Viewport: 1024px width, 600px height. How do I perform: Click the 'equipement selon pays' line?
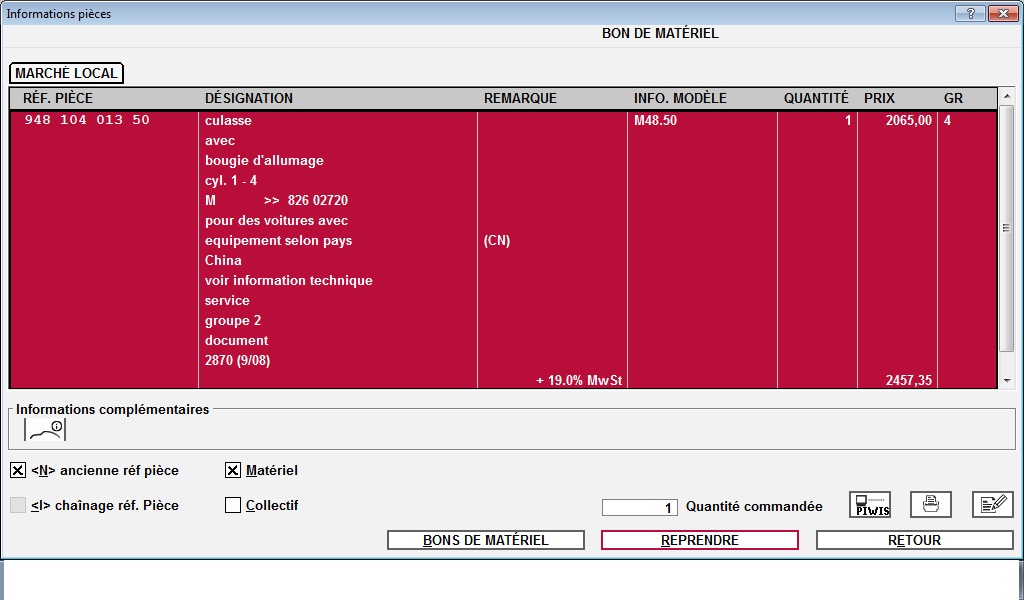278,240
